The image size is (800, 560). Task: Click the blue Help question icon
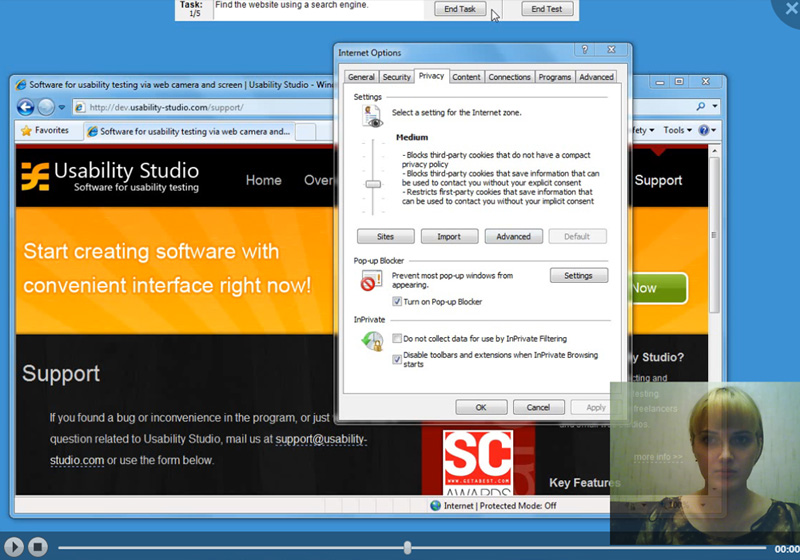click(704, 130)
